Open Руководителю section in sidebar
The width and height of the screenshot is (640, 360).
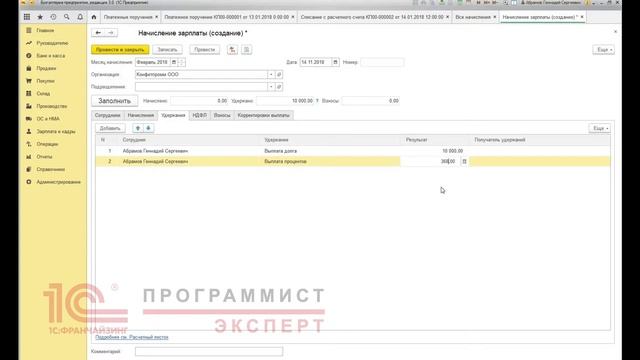[52, 43]
